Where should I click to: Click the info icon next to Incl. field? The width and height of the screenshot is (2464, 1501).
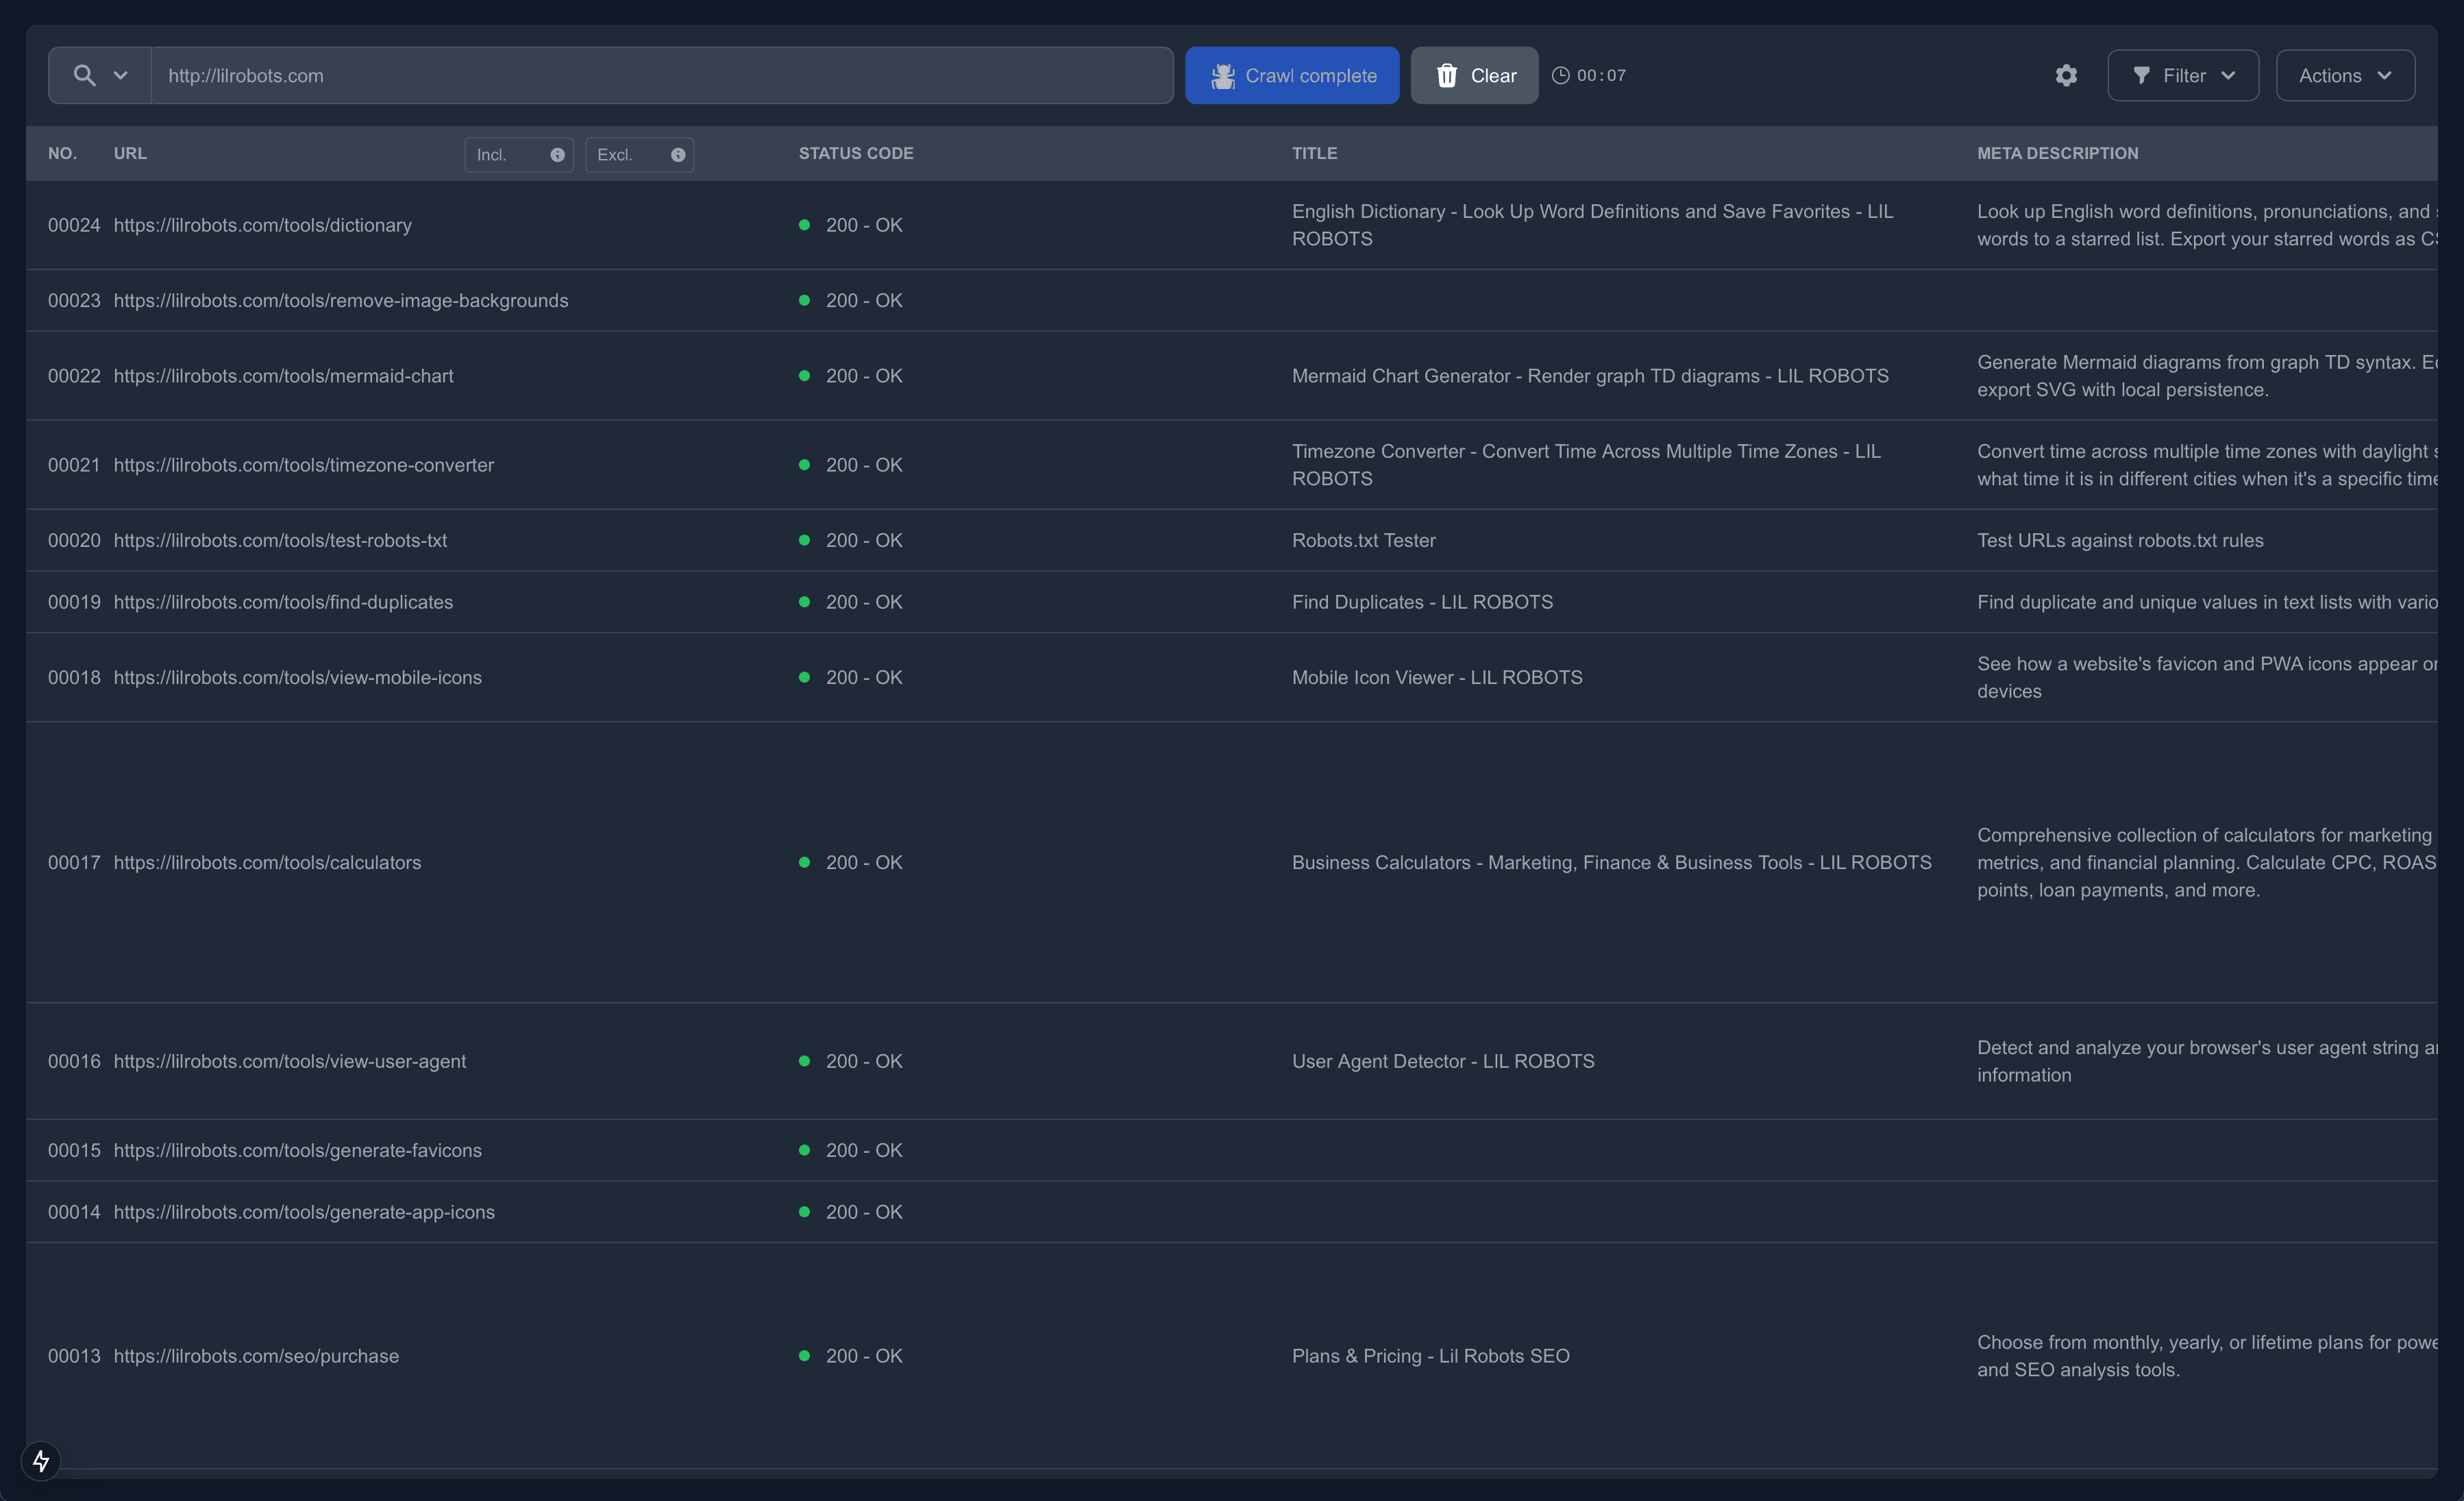coord(557,155)
